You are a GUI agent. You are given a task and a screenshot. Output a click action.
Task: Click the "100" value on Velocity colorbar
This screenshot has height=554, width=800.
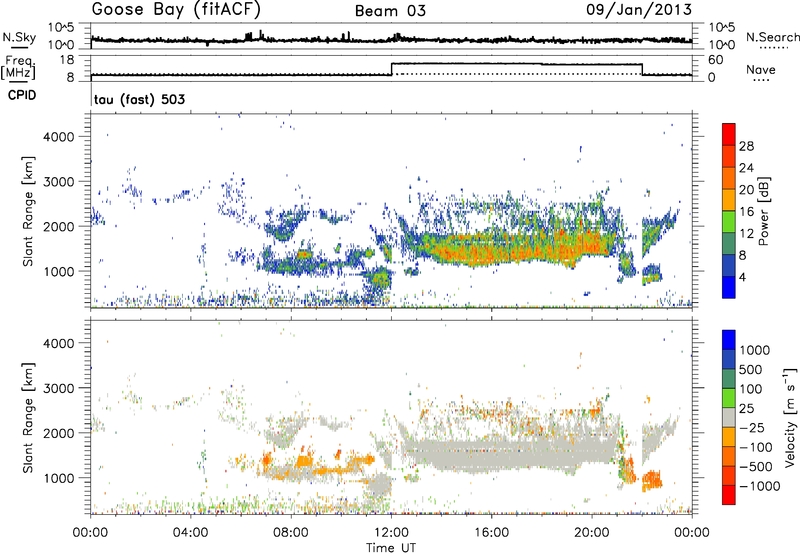[x=751, y=389]
